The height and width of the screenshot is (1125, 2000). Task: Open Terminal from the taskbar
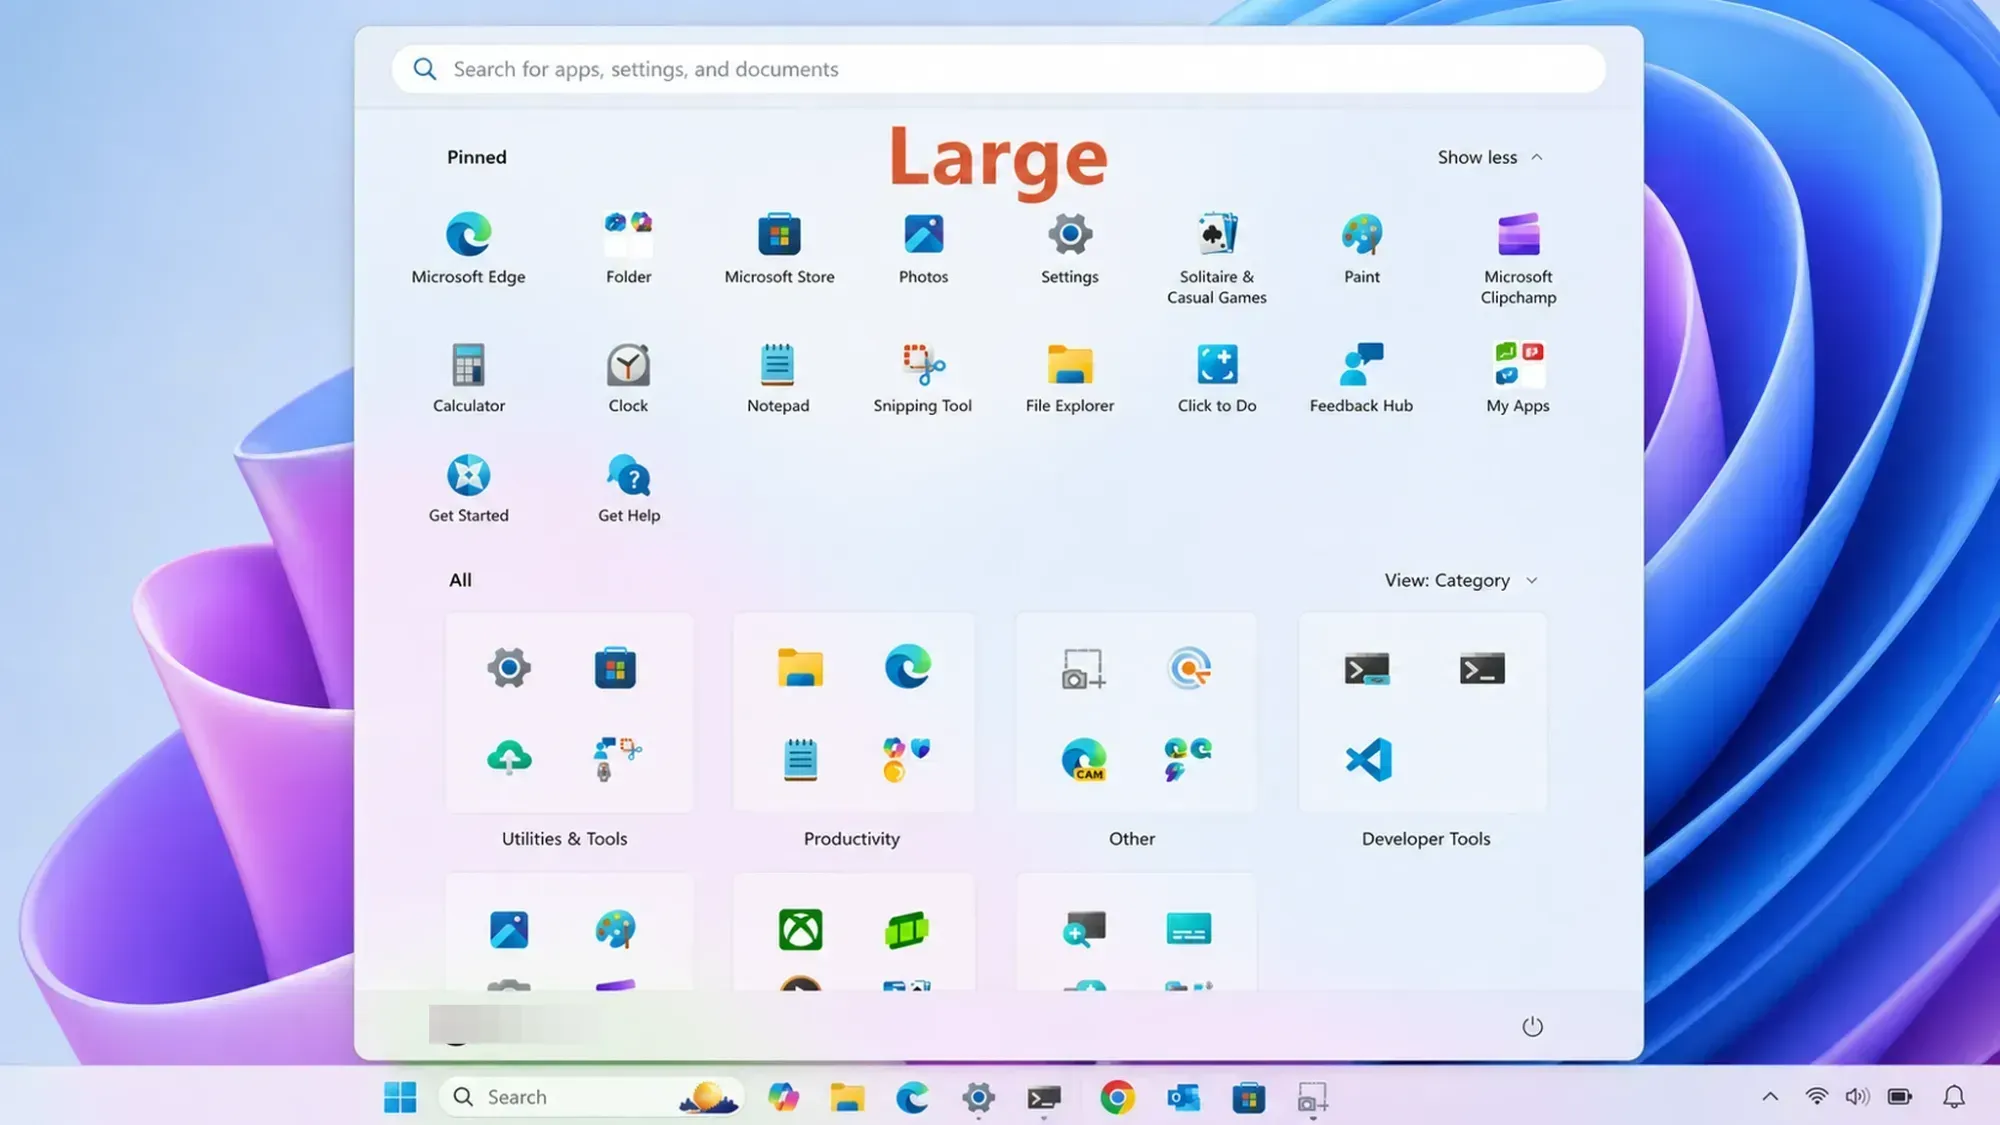pos(1044,1097)
